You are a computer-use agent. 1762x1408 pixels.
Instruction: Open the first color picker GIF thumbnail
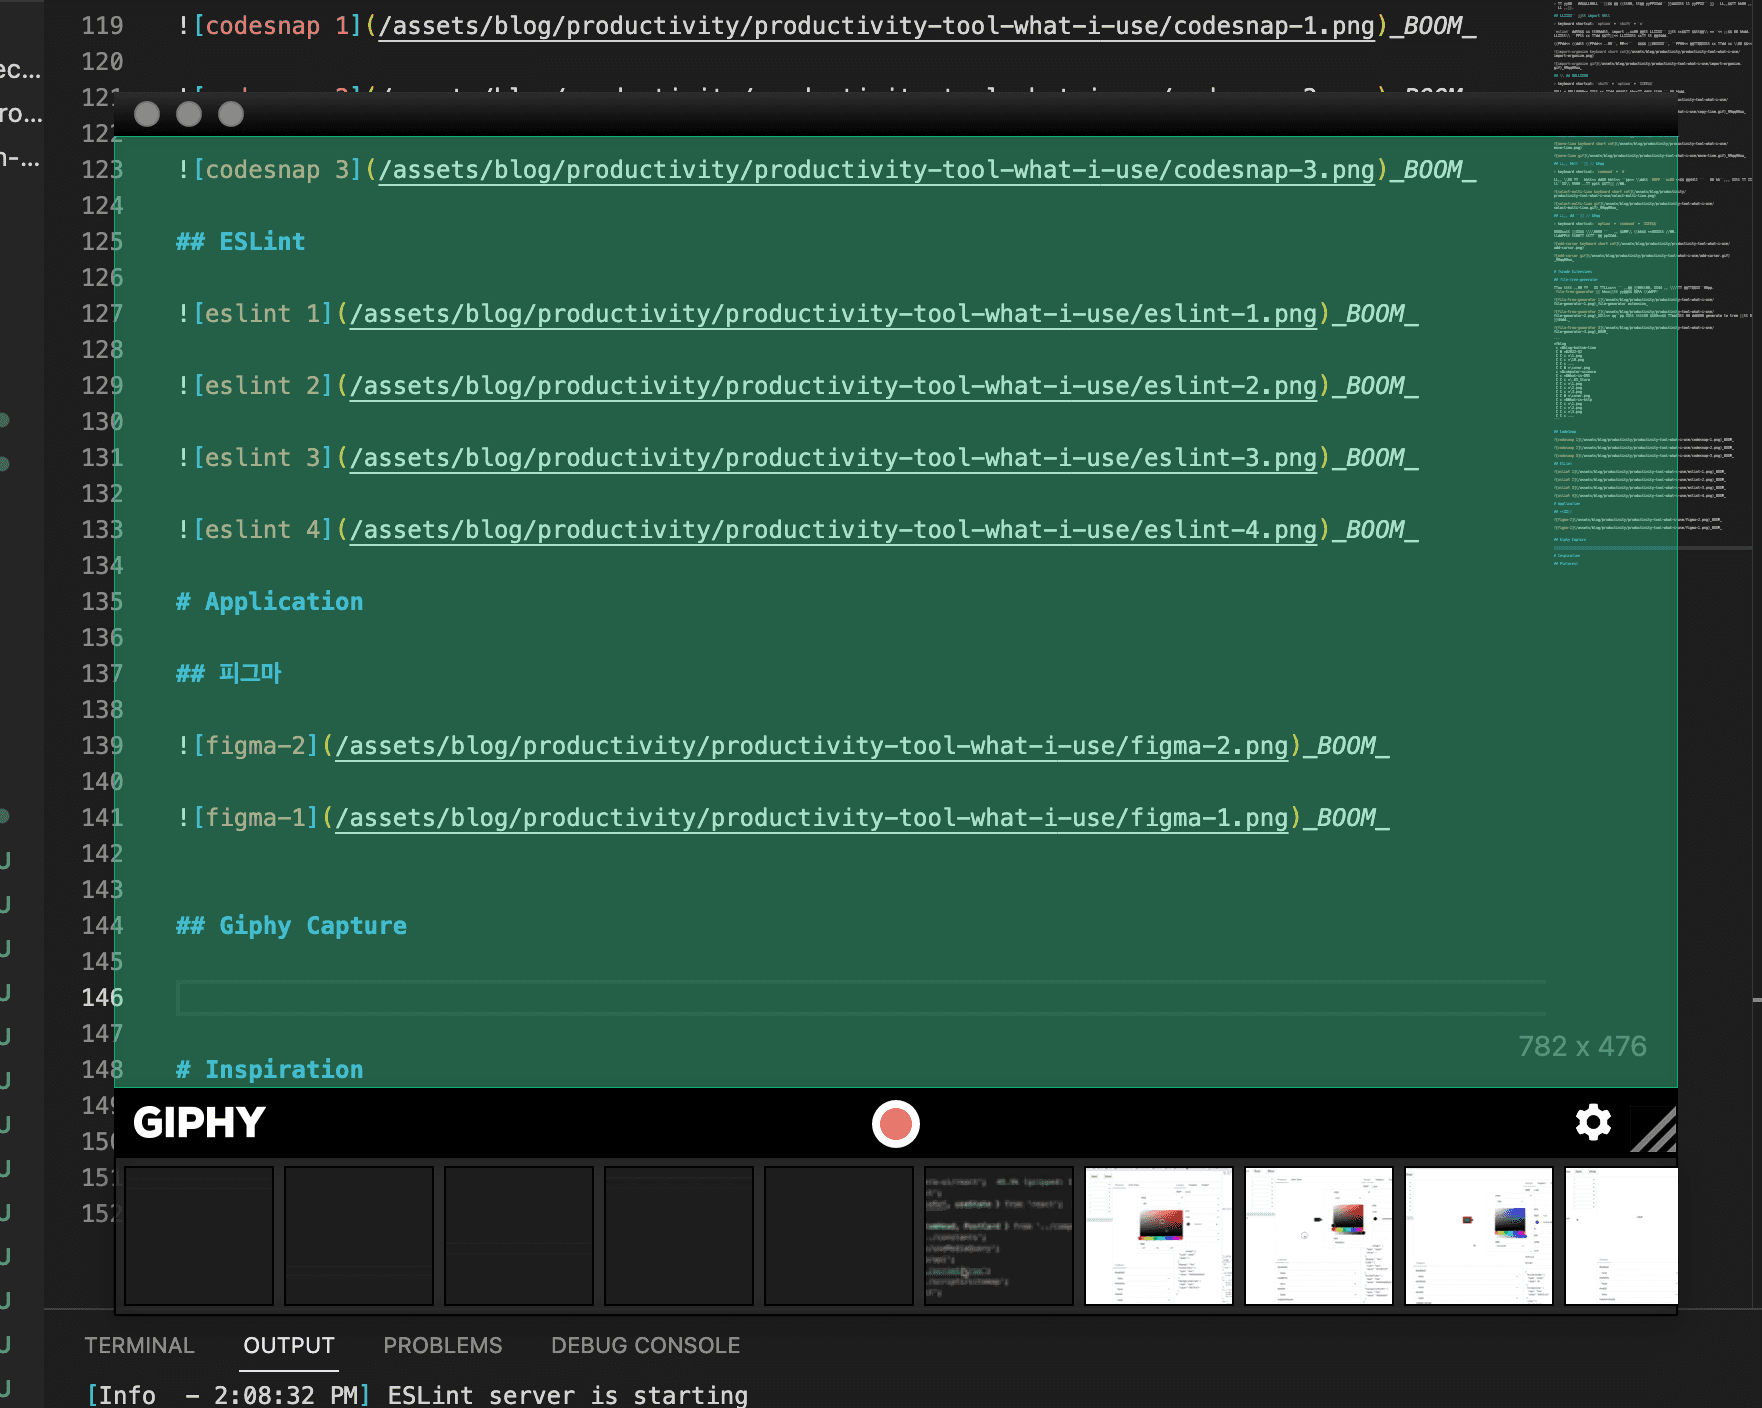click(1159, 1236)
